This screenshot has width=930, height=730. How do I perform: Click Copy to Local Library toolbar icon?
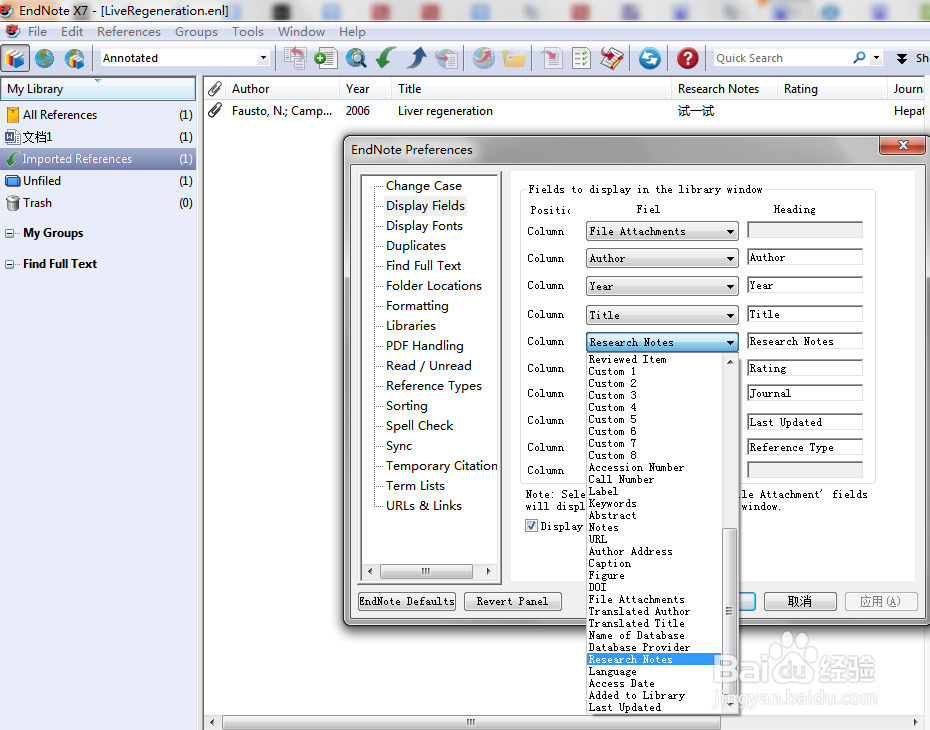point(295,58)
